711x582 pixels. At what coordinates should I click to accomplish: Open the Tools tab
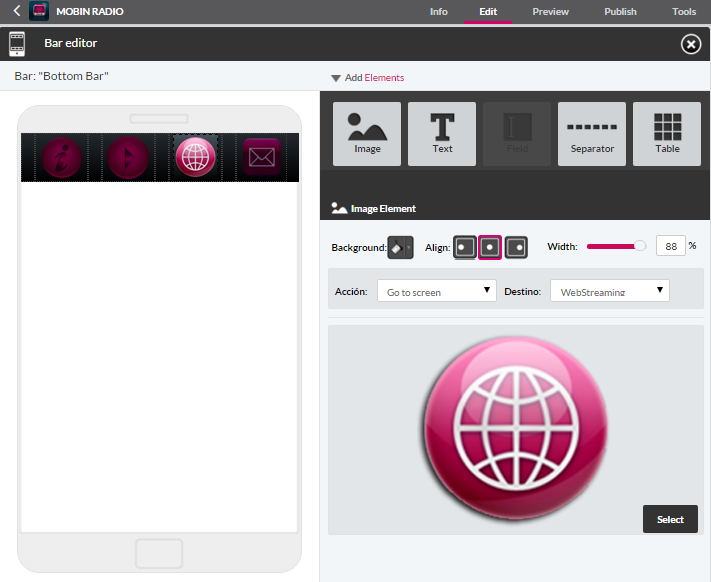coord(683,12)
